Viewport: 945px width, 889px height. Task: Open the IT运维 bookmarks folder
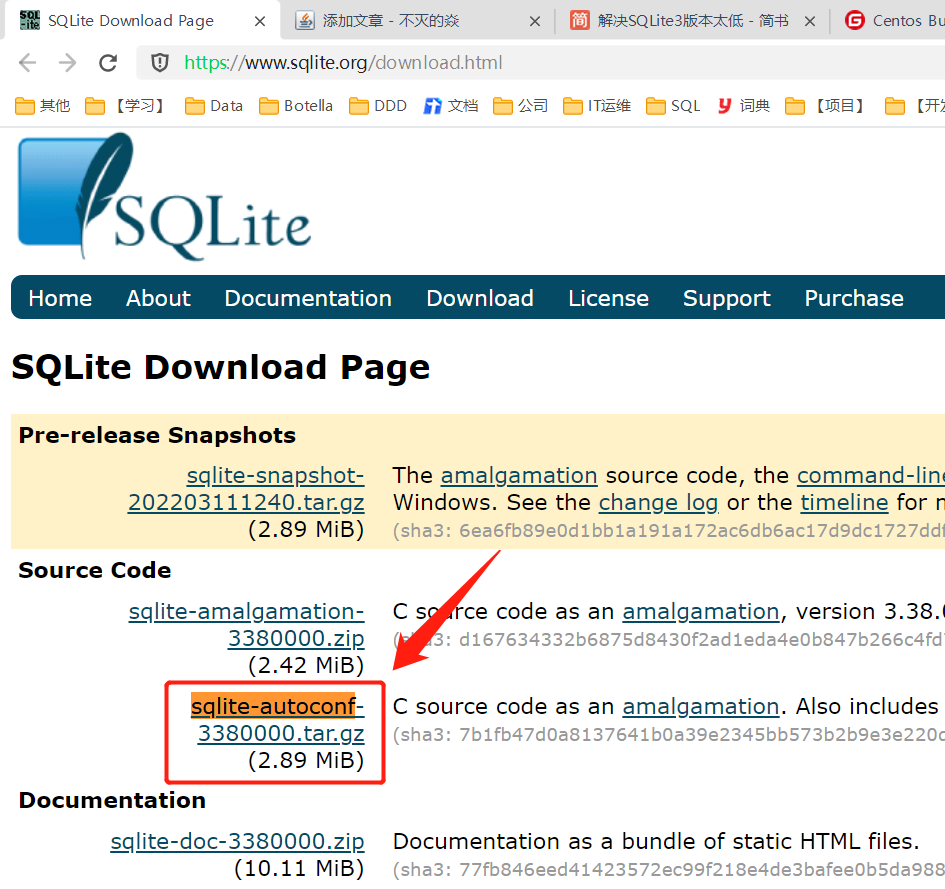597,106
